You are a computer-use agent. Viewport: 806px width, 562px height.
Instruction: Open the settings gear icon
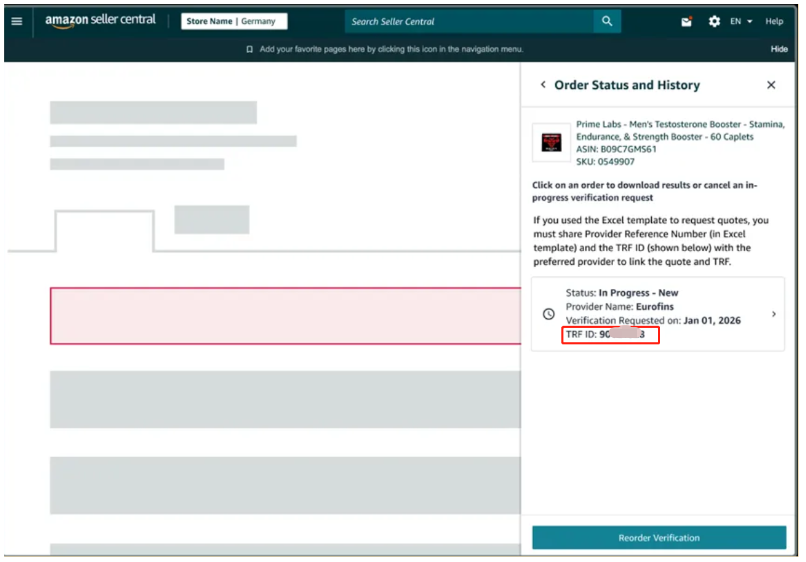[x=715, y=22]
